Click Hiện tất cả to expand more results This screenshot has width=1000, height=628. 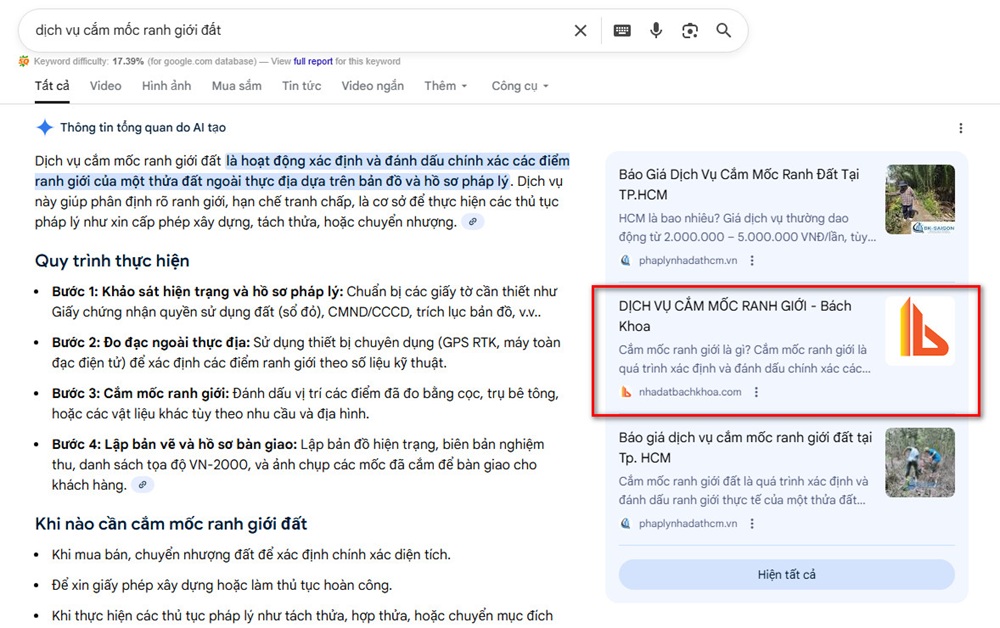coord(786,574)
